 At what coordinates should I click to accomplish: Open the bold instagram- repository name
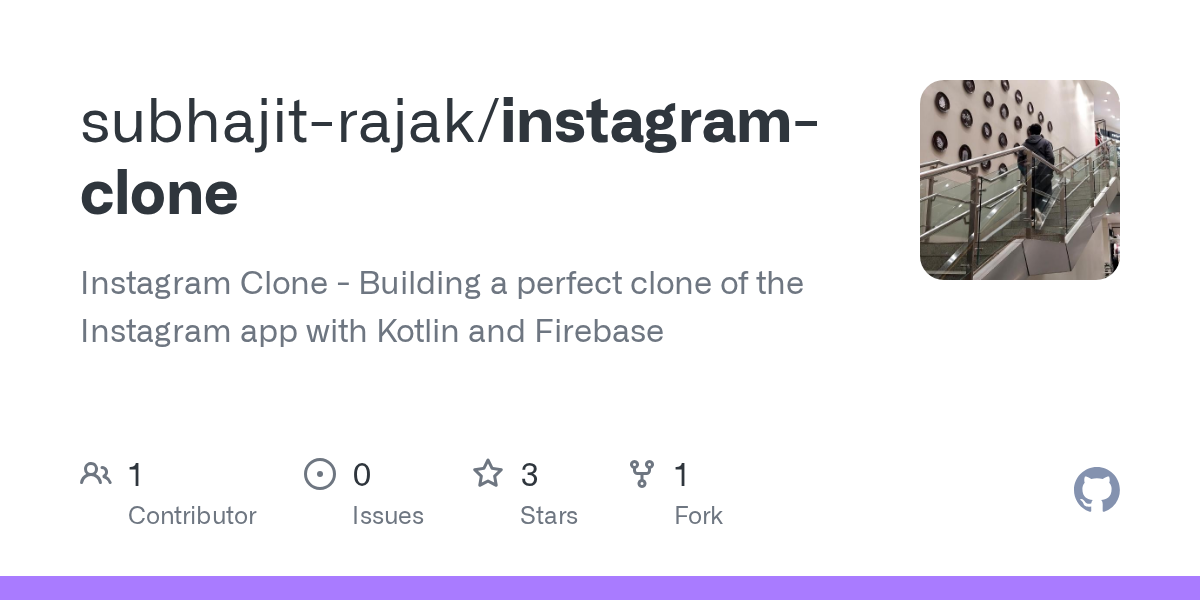coord(660,123)
